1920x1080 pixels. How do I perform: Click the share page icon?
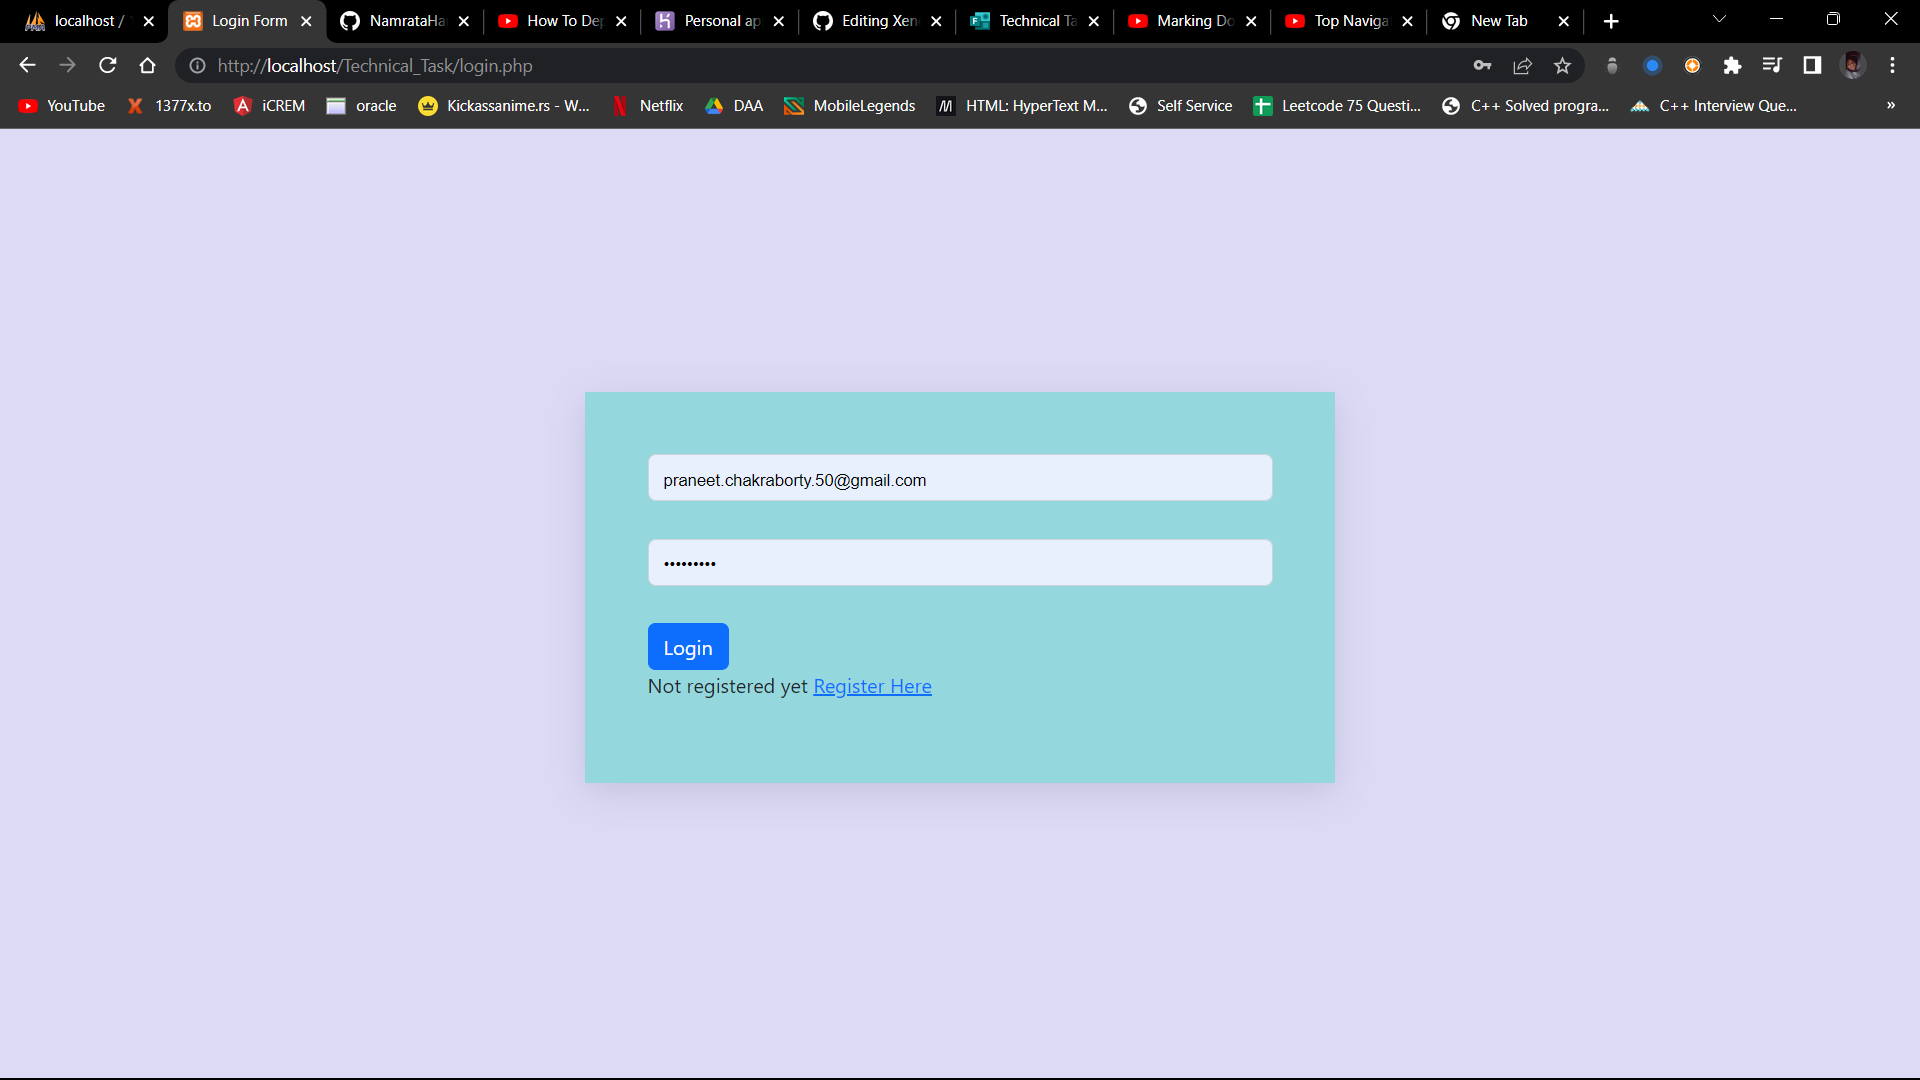click(1522, 66)
